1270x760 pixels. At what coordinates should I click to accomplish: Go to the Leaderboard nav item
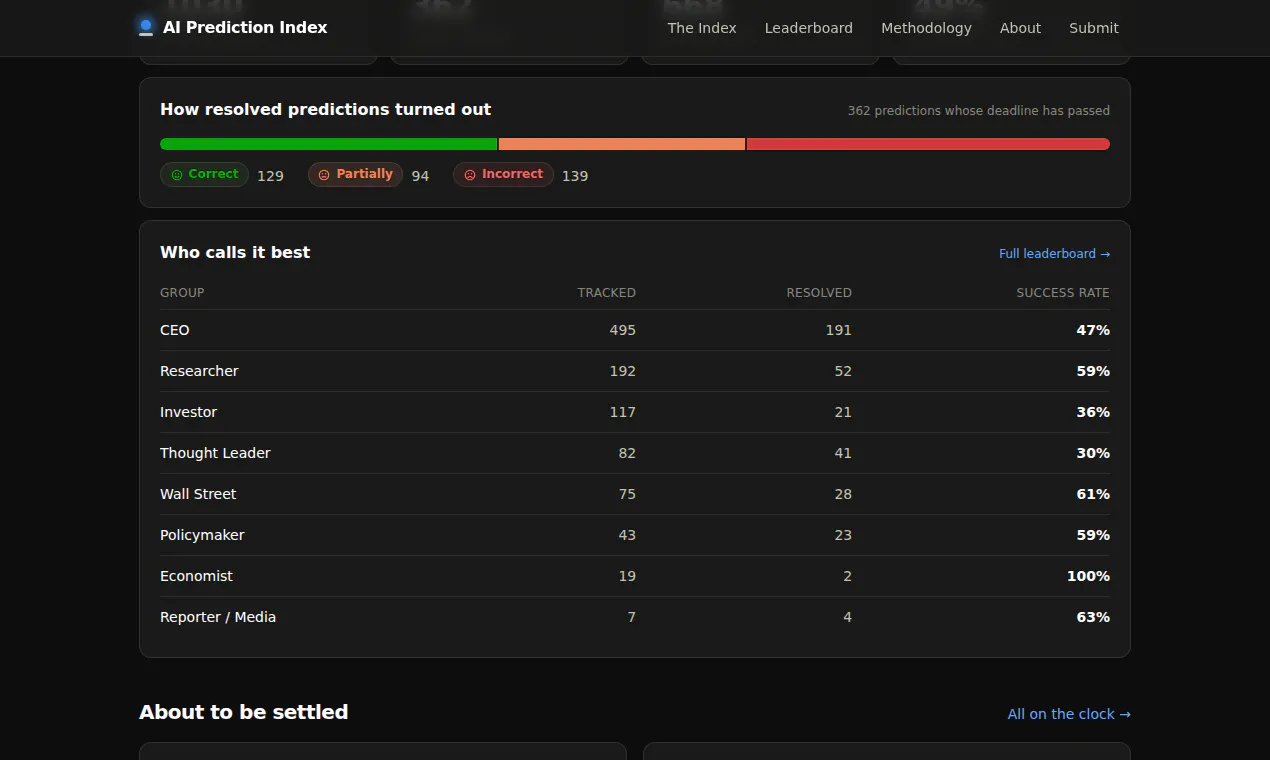pyautogui.click(x=809, y=28)
